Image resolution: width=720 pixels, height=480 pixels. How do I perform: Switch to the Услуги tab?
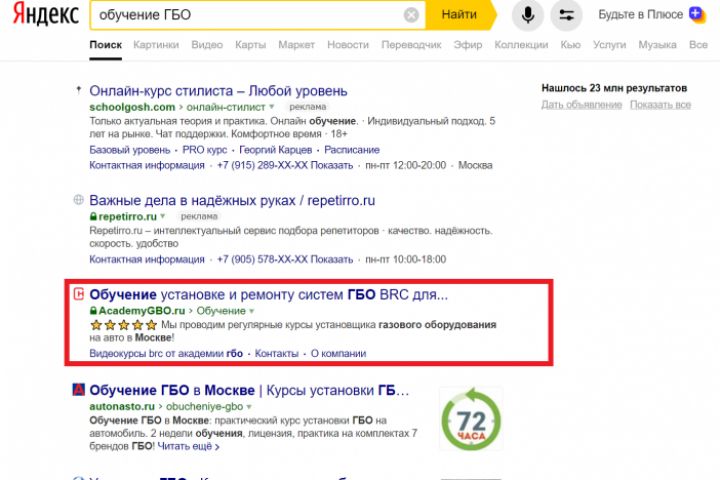point(609,45)
